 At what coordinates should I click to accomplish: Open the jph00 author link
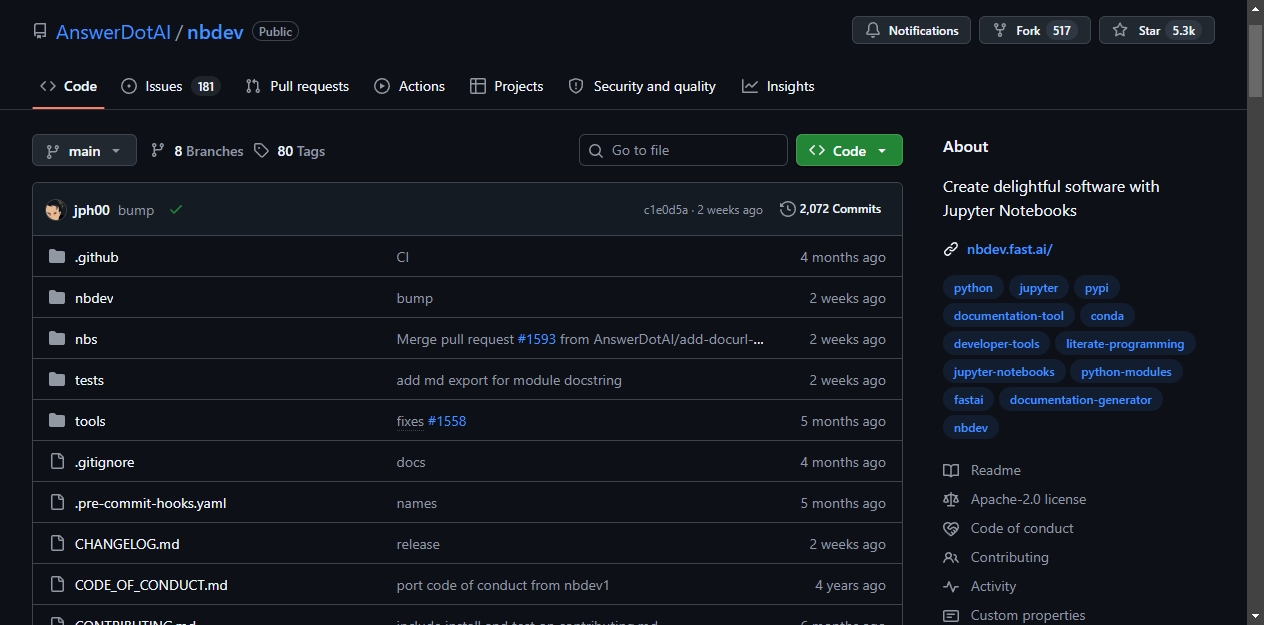pyautogui.click(x=92, y=210)
